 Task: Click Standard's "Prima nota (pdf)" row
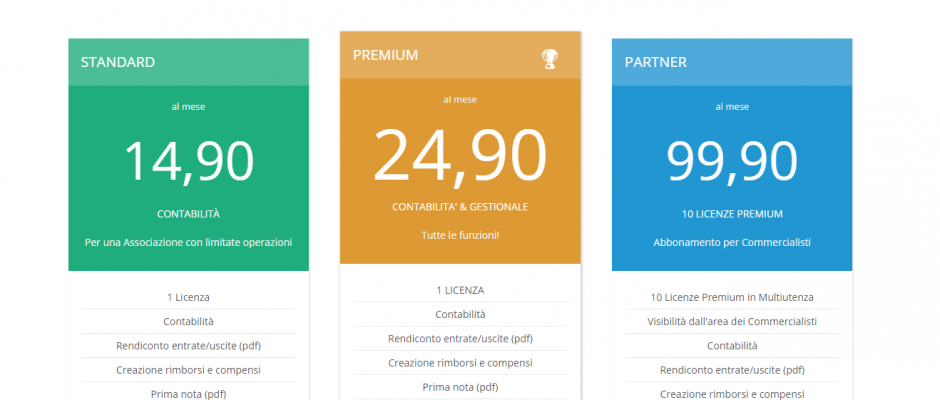click(188, 392)
